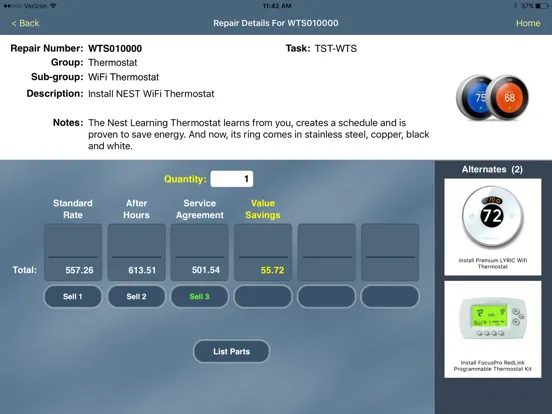Click the Sub-group value WiFi Thermostat
Image resolution: width=552 pixels, height=414 pixels.
point(124,77)
